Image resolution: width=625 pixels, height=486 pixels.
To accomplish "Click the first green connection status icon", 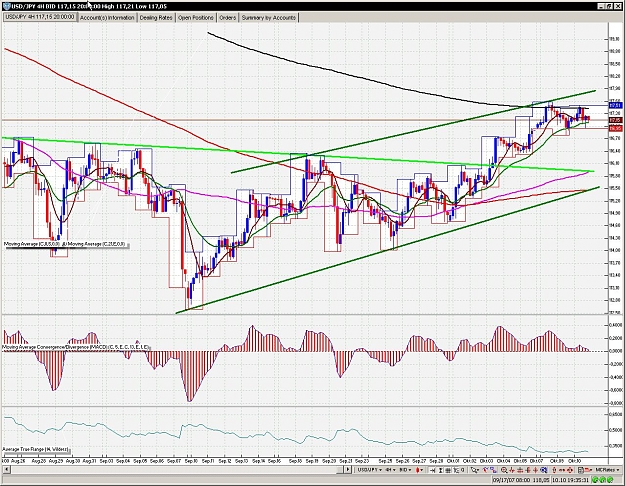I will pyautogui.click(x=596, y=480).
